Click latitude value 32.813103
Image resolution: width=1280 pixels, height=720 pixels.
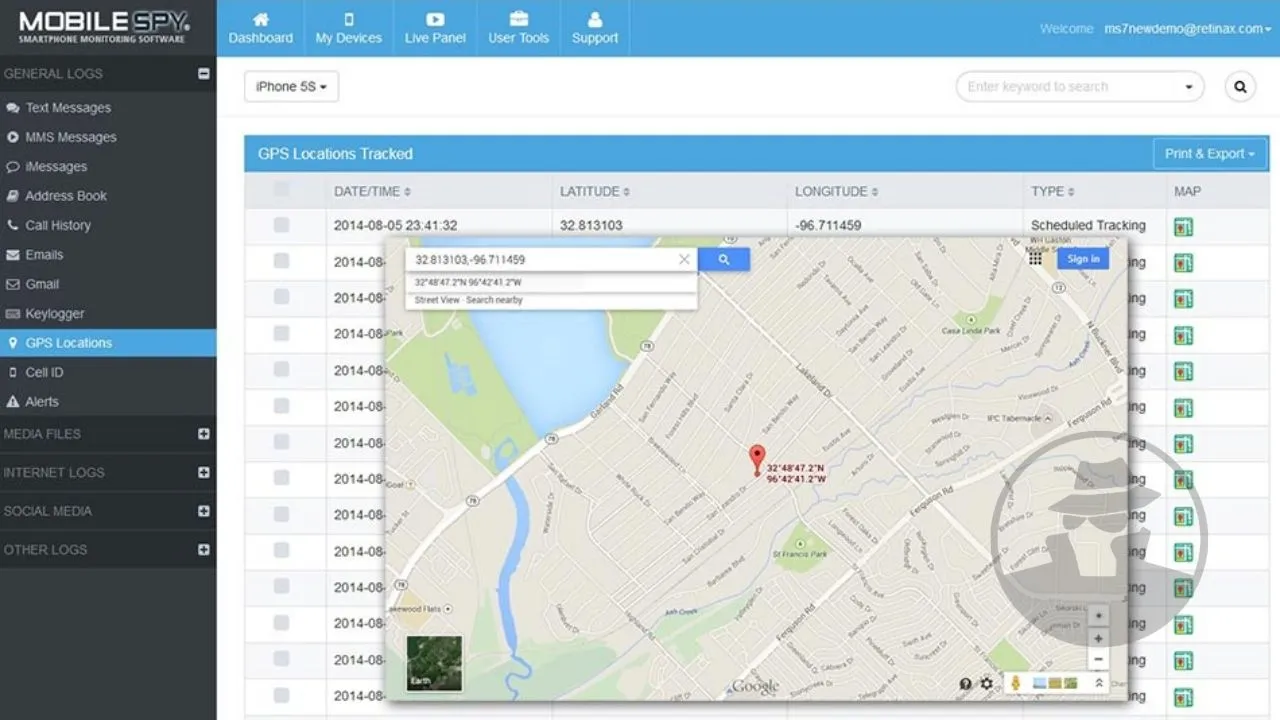(591, 226)
